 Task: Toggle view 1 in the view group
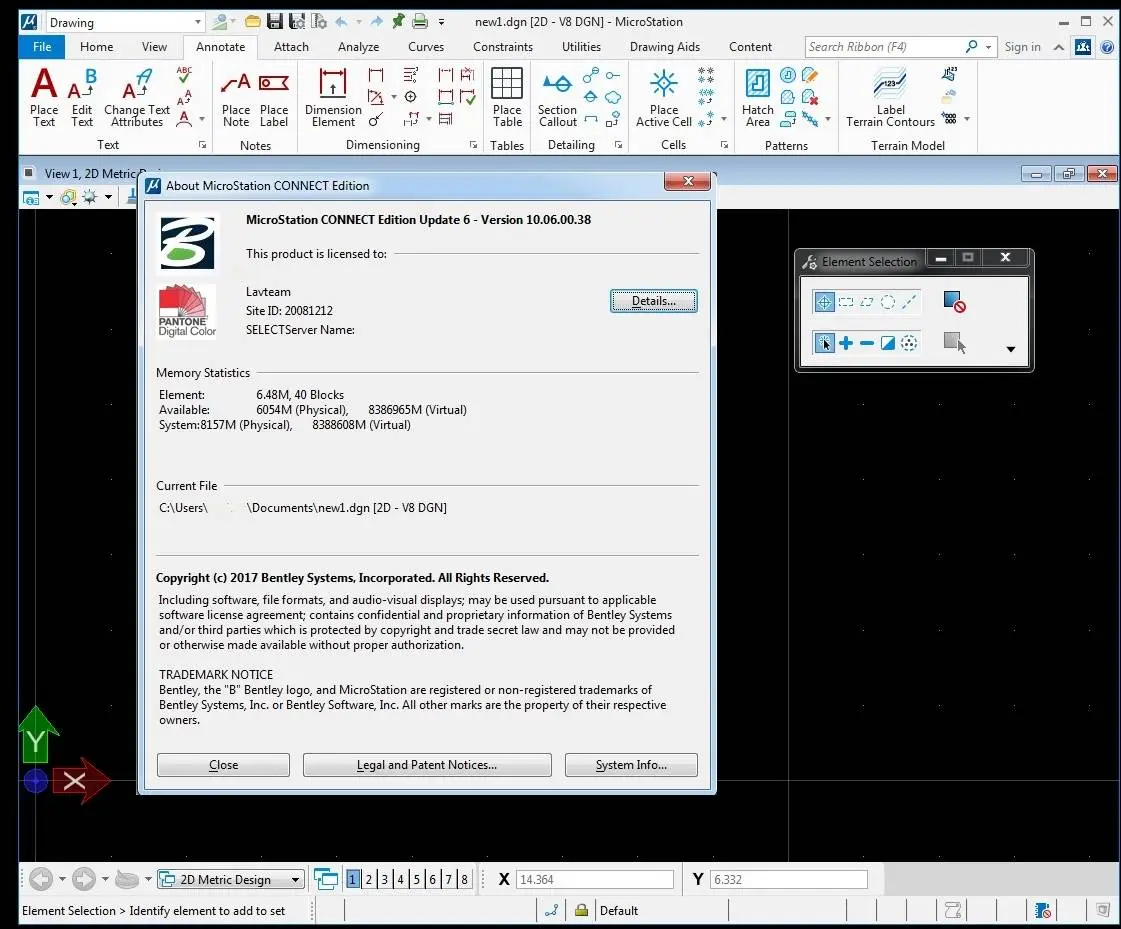352,879
